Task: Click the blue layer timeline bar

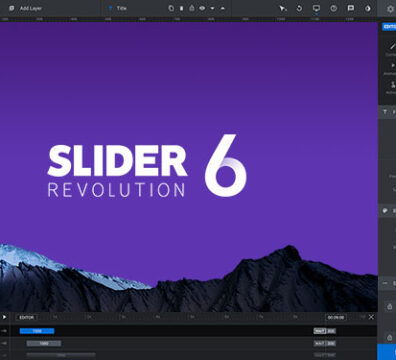Action: pyautogui.click(x=37, y=331)
